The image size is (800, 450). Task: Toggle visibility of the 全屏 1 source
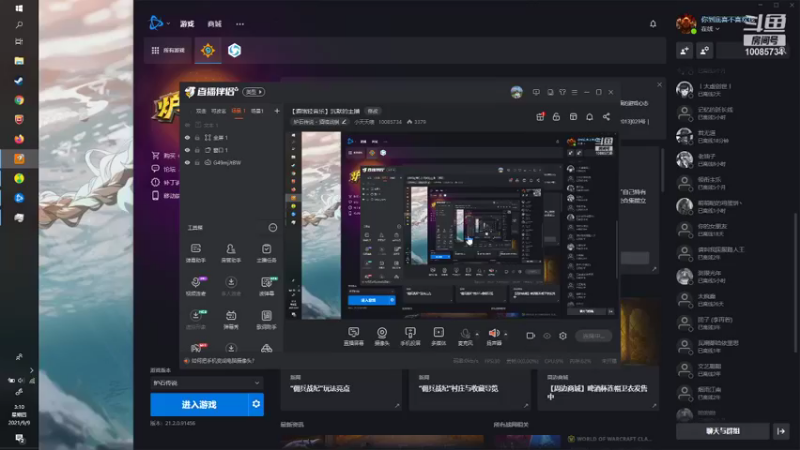point(187,138)
